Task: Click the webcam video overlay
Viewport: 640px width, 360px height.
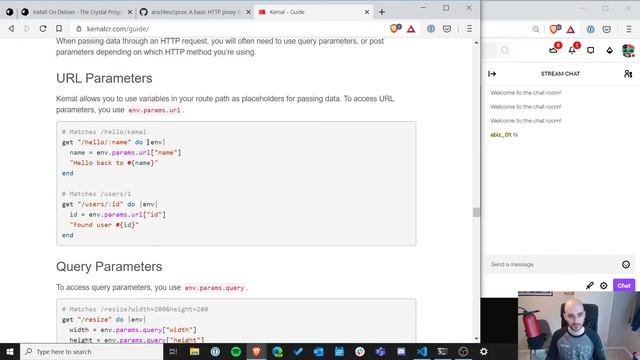Action: coord(579,326)
